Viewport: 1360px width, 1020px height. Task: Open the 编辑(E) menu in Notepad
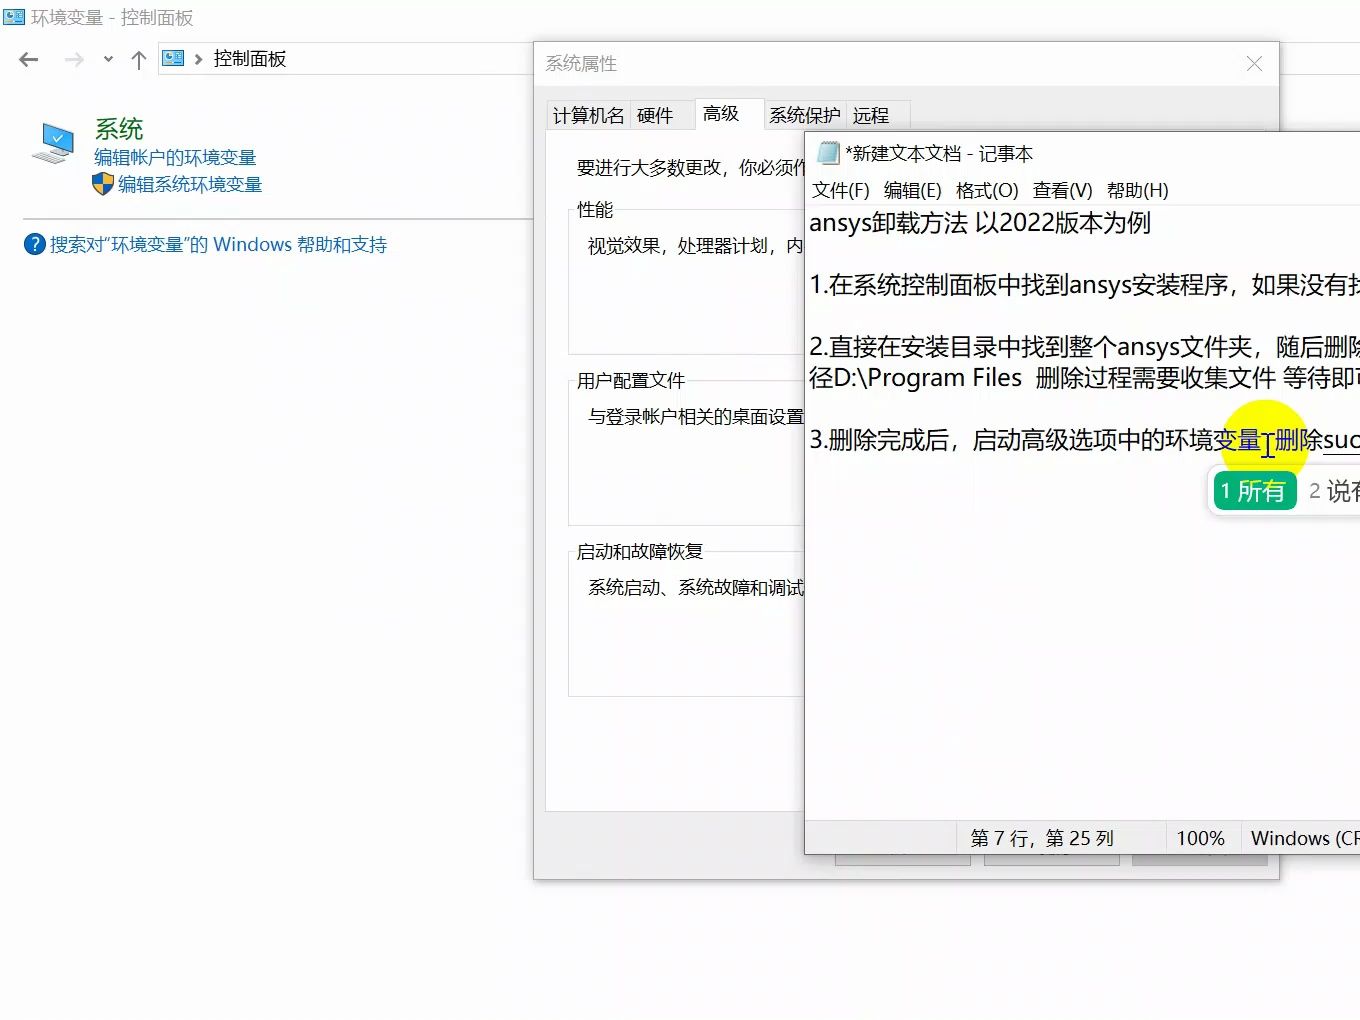click(913, 190)
